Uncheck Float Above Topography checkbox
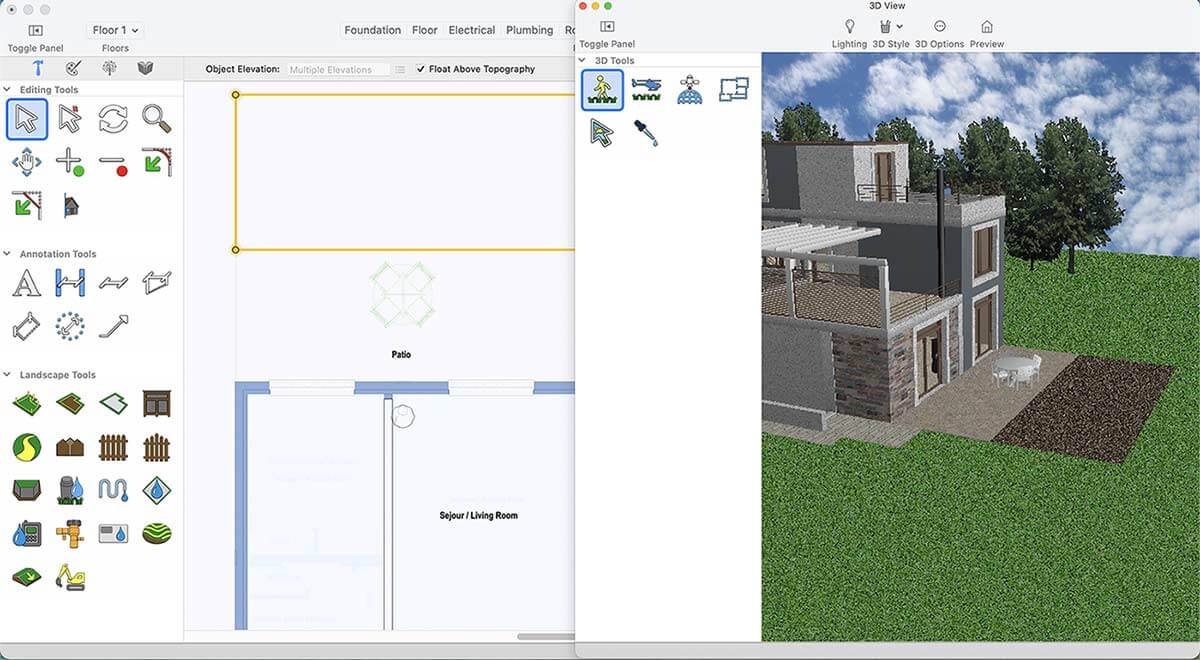The image size is (1200, 660). (x=420, y=69)
